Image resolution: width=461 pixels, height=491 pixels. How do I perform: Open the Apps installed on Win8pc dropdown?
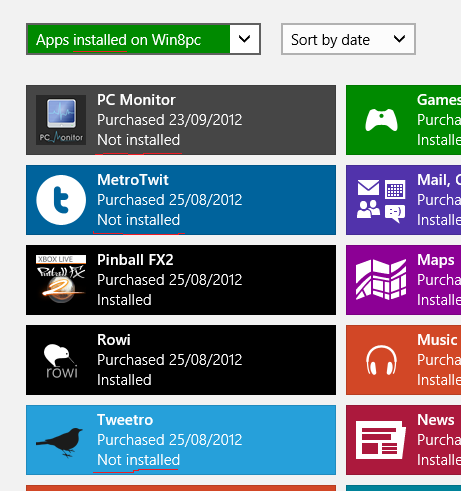(x=143, y=39)
